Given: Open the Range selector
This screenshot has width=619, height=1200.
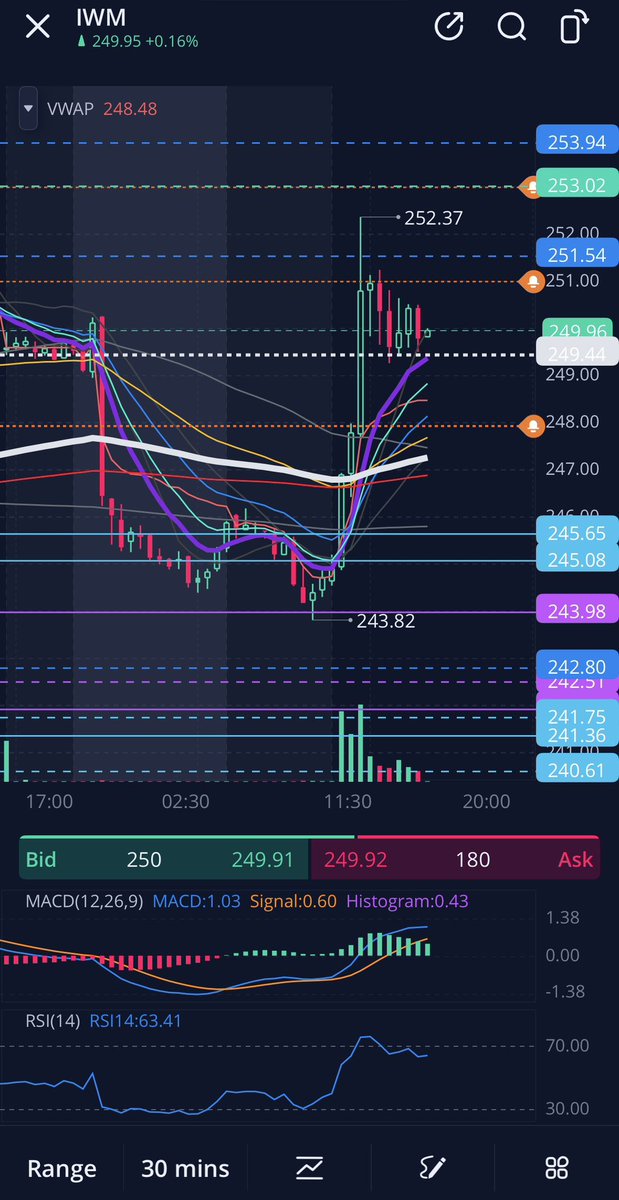Looking at the screenshot, I should 62,1168.
